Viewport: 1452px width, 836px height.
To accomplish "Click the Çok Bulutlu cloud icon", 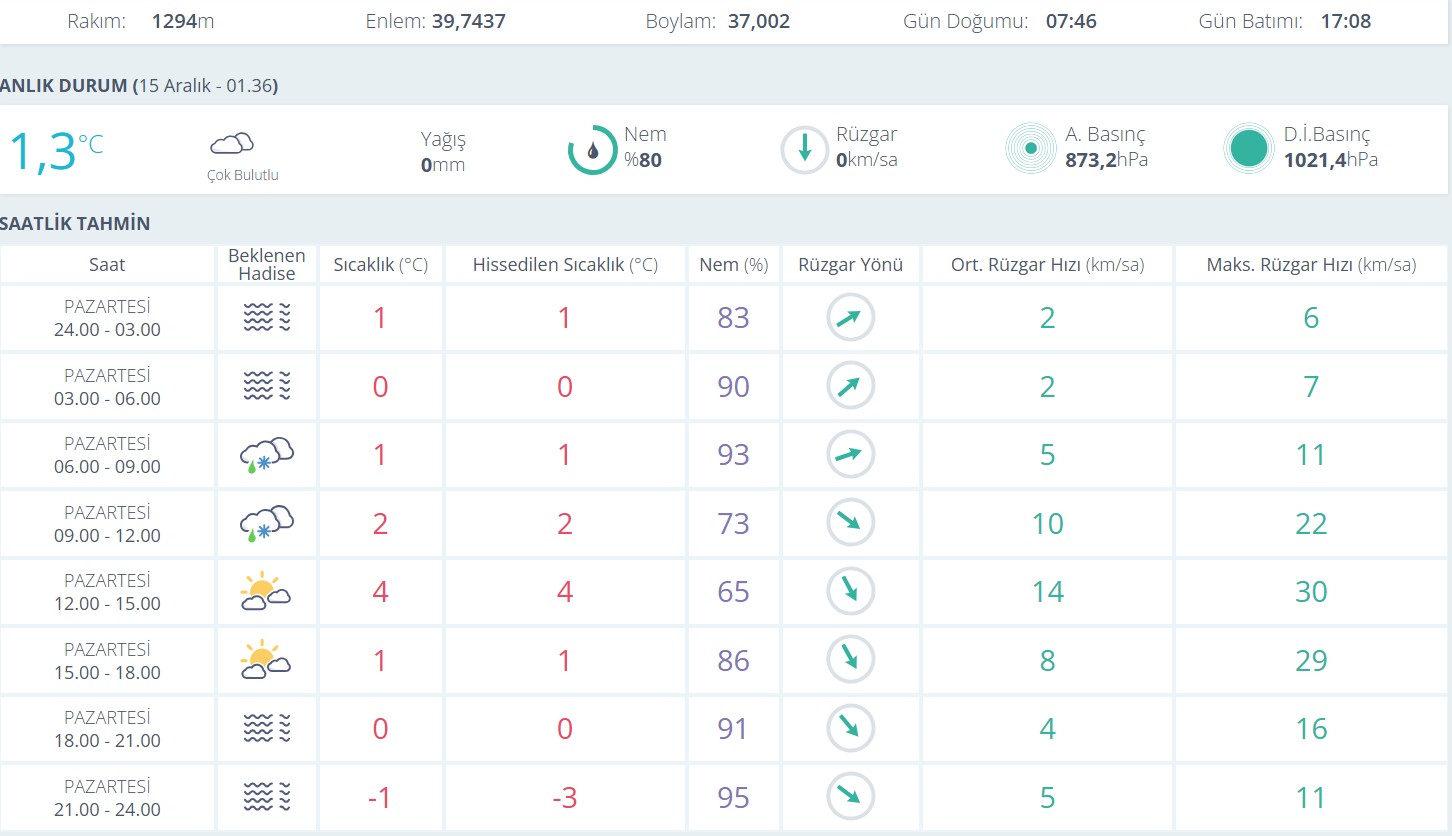I will pos(231,144).
